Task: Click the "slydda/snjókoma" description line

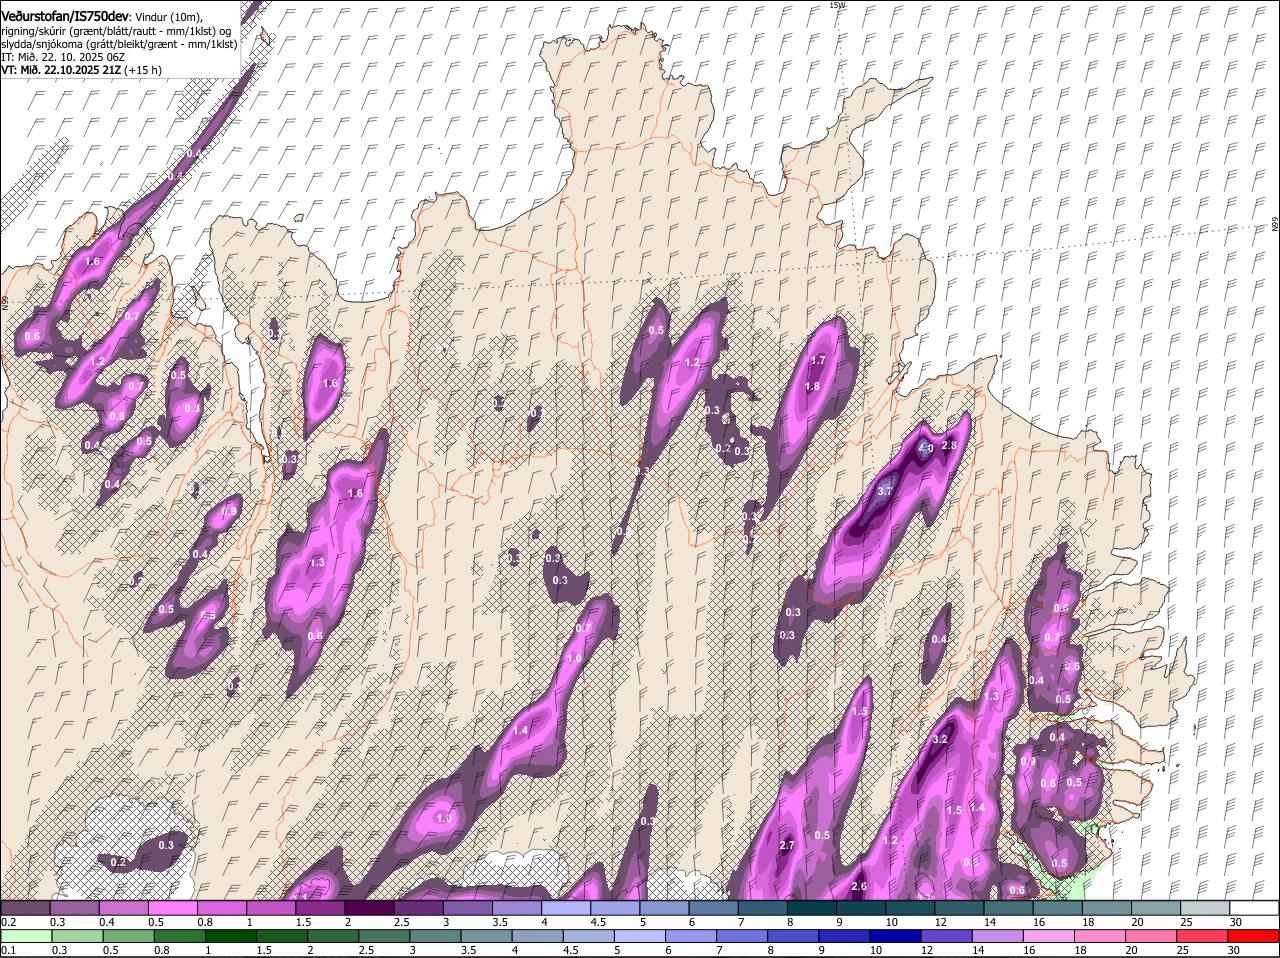Action: pyautogui.click(x=119, y=44)
